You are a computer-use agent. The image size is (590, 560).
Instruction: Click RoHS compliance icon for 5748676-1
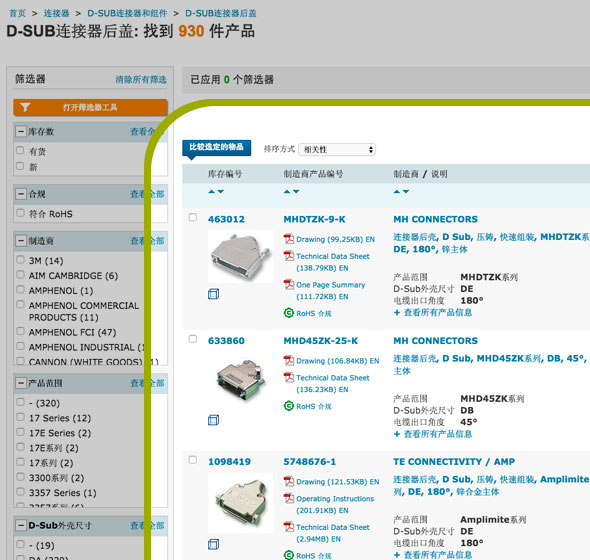[x=289, y=555]
